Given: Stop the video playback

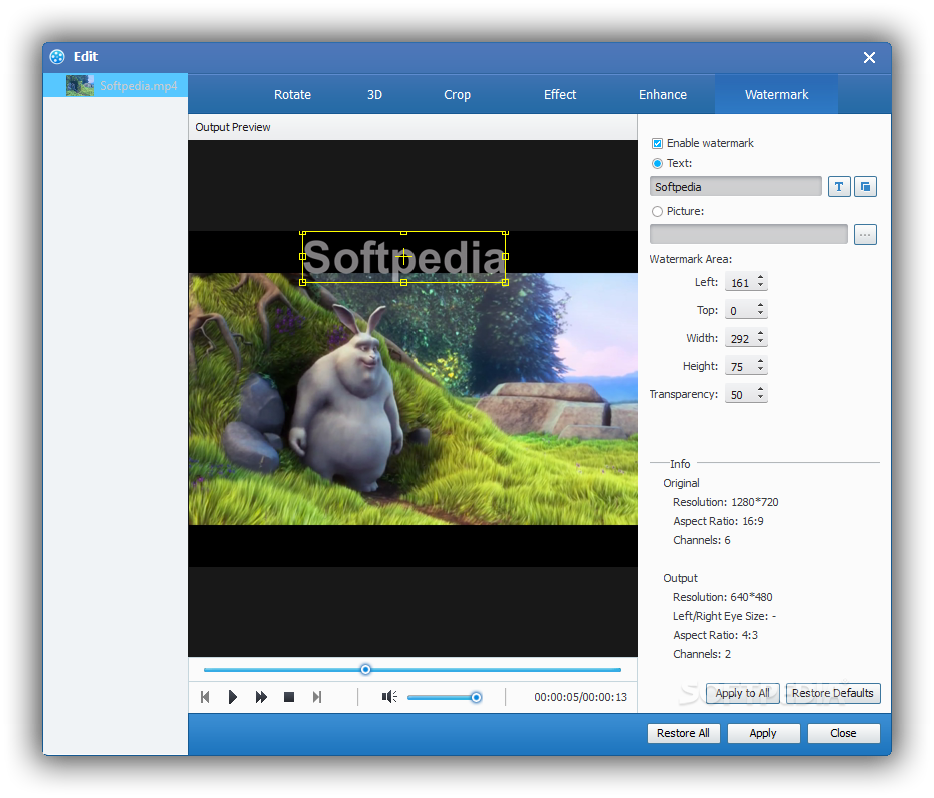Looking at the screenshot, I should (x=289, y=697).
